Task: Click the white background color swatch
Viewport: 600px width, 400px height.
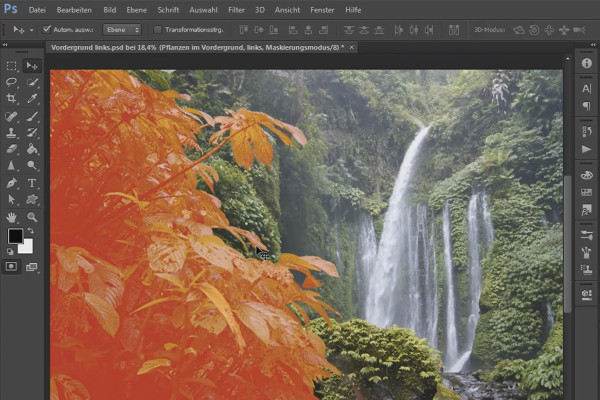Action: (26, 247)
